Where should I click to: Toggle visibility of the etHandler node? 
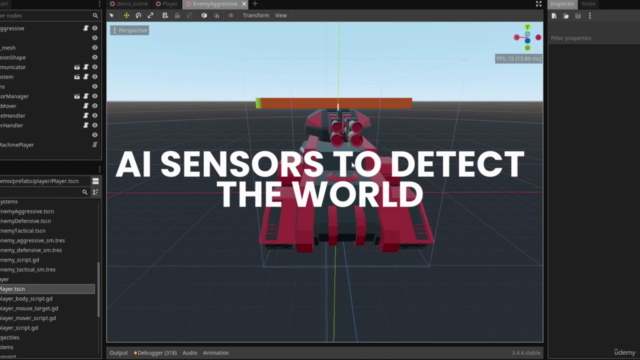(x=95, y=116)
